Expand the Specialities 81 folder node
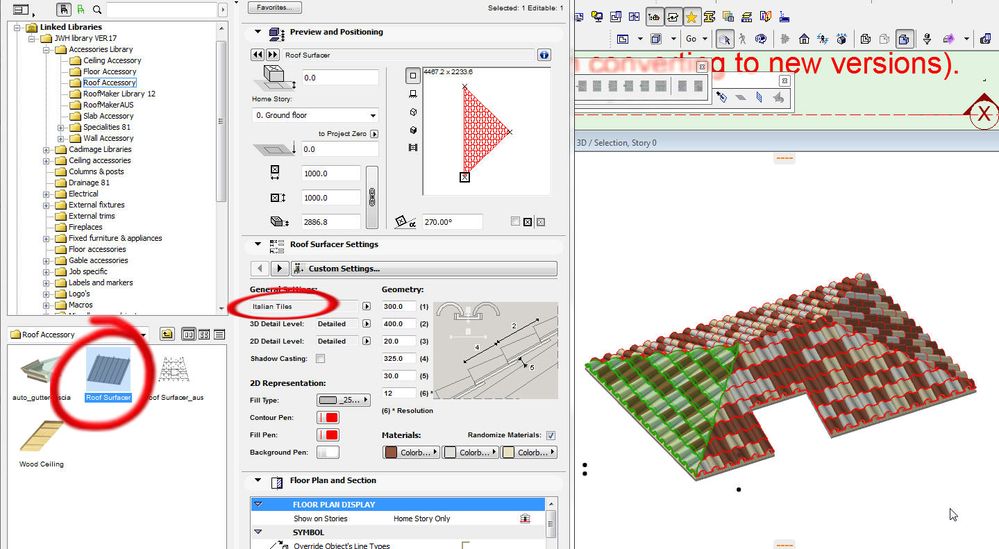The width and height of the screenshot is (999, 549). (61, 127)
